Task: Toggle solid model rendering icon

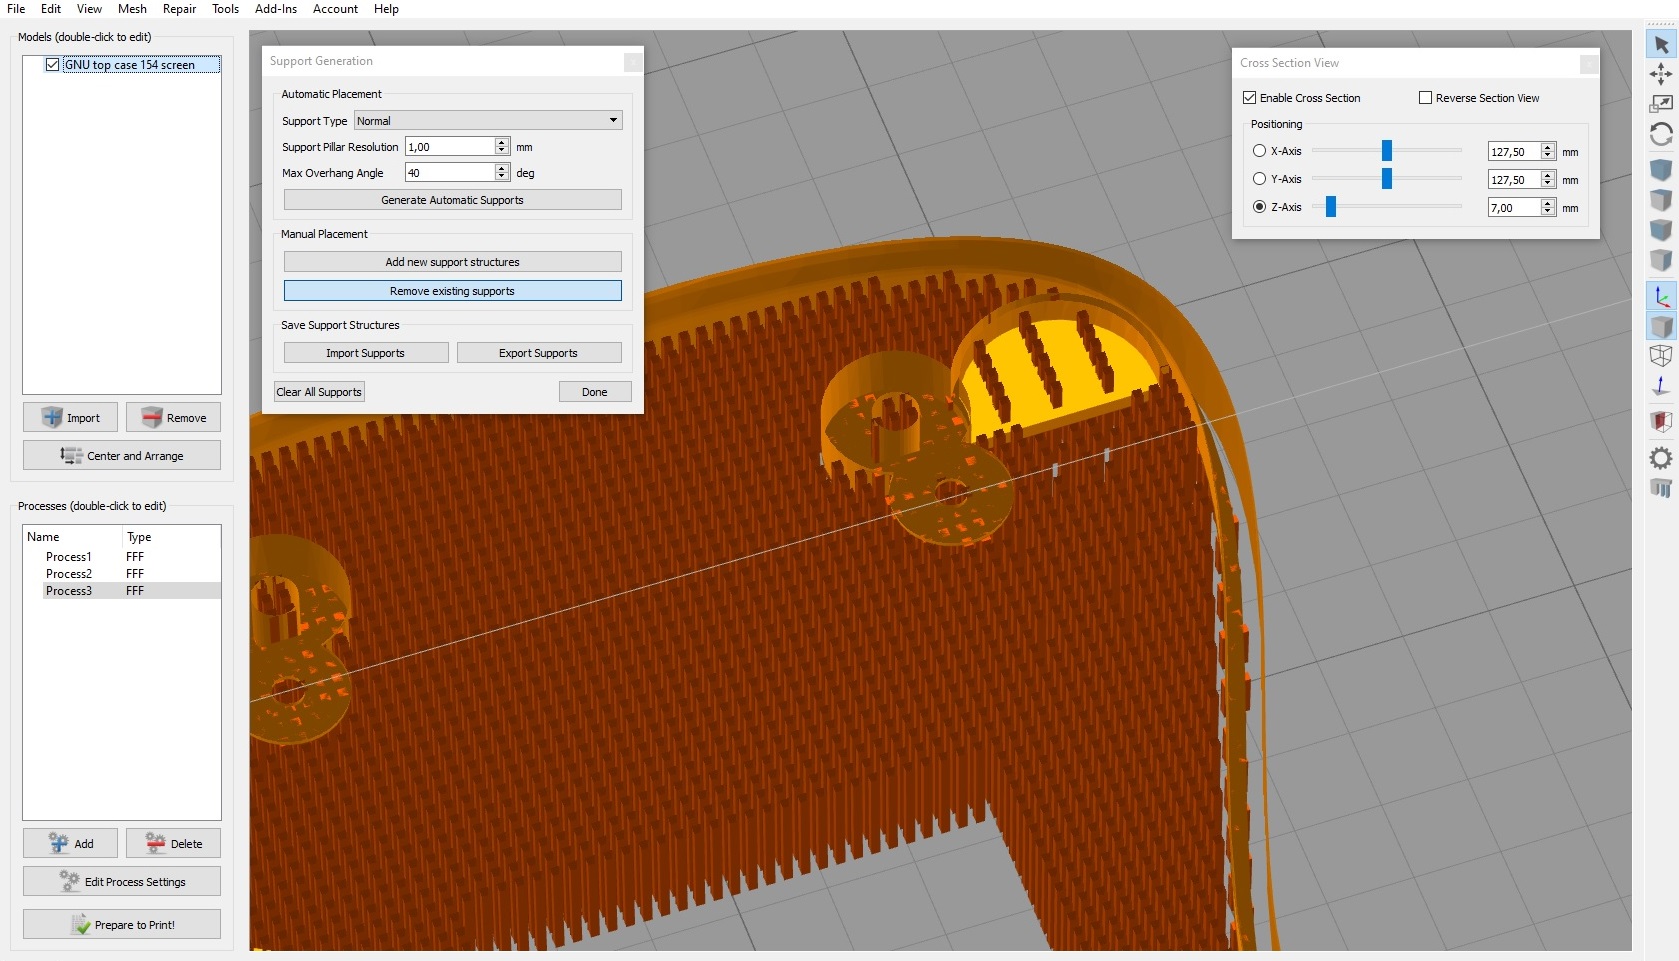Action: click(1661, 326)
